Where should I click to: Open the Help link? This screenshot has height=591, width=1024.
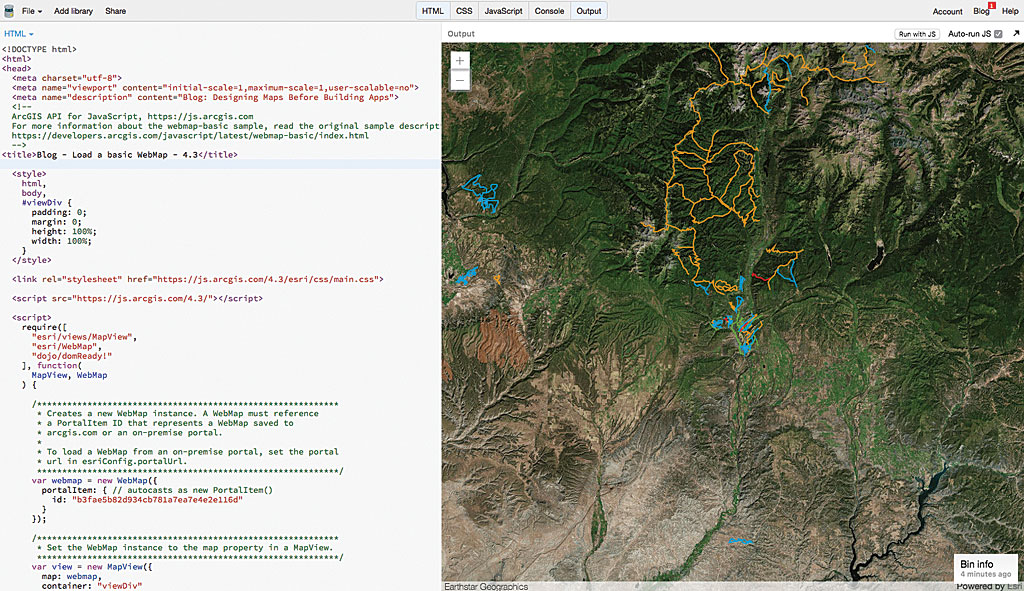(1010, 12)
